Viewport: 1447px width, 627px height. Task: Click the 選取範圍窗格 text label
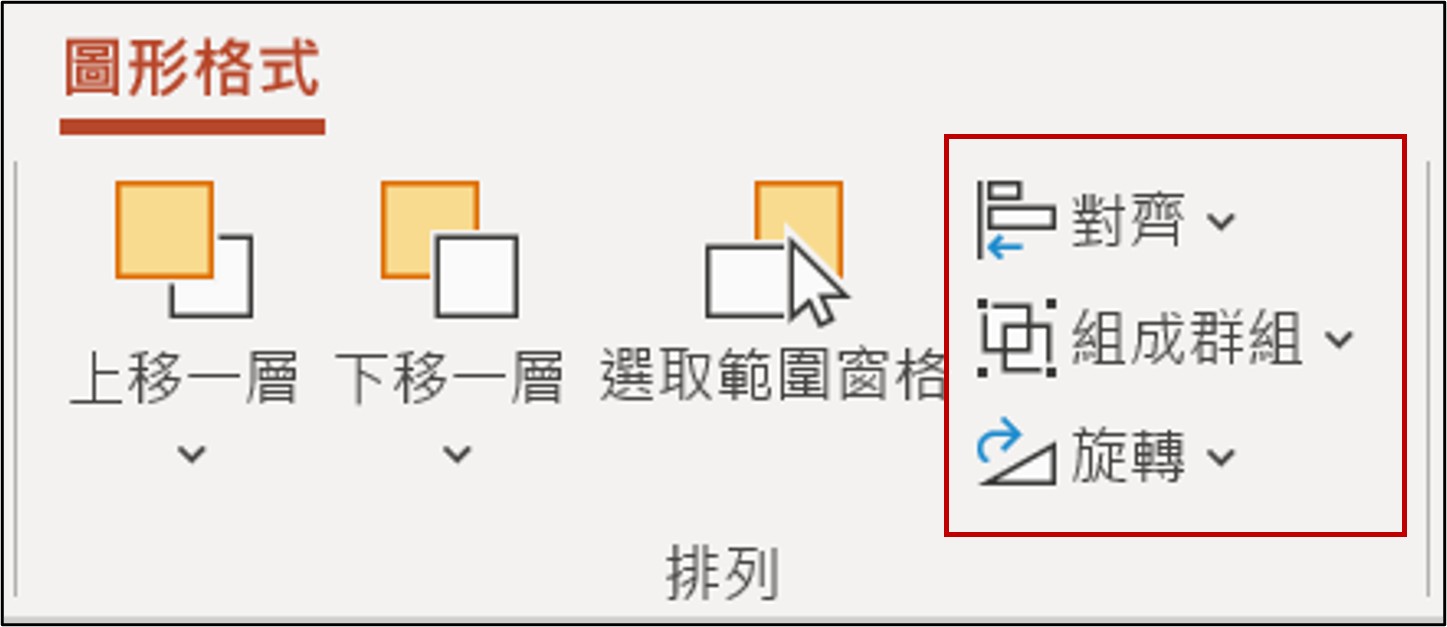click(773, 377)
